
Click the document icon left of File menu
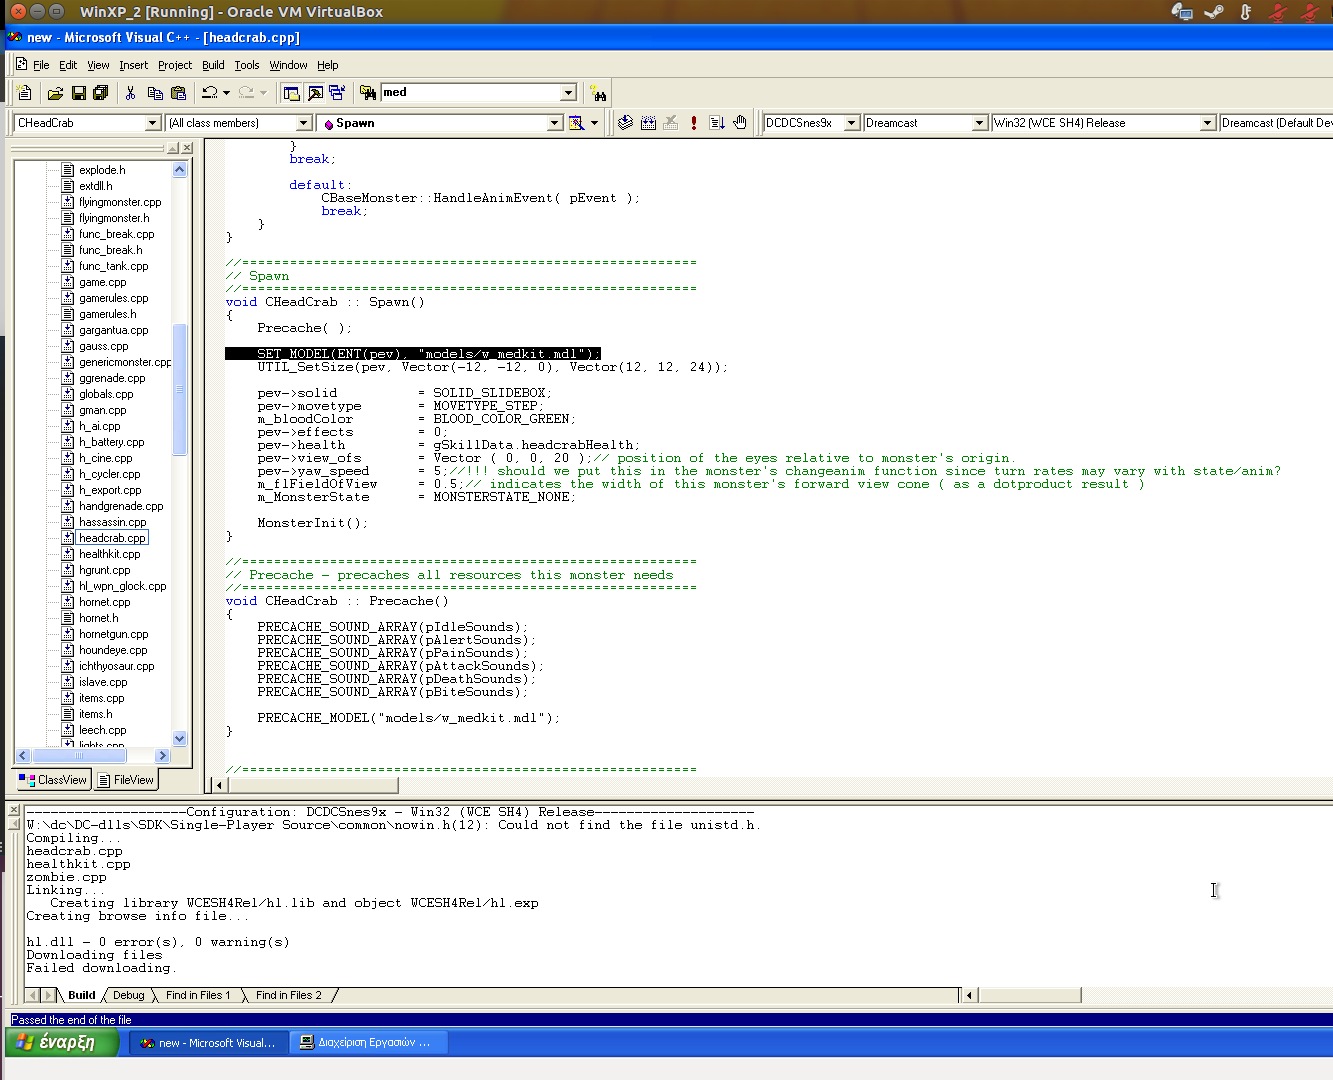(21, 64)
